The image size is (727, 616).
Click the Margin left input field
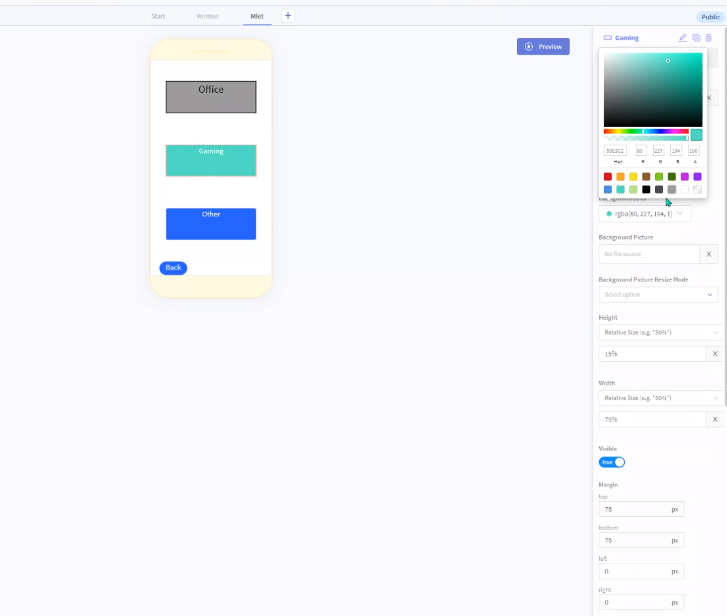[x=641, y=572]
